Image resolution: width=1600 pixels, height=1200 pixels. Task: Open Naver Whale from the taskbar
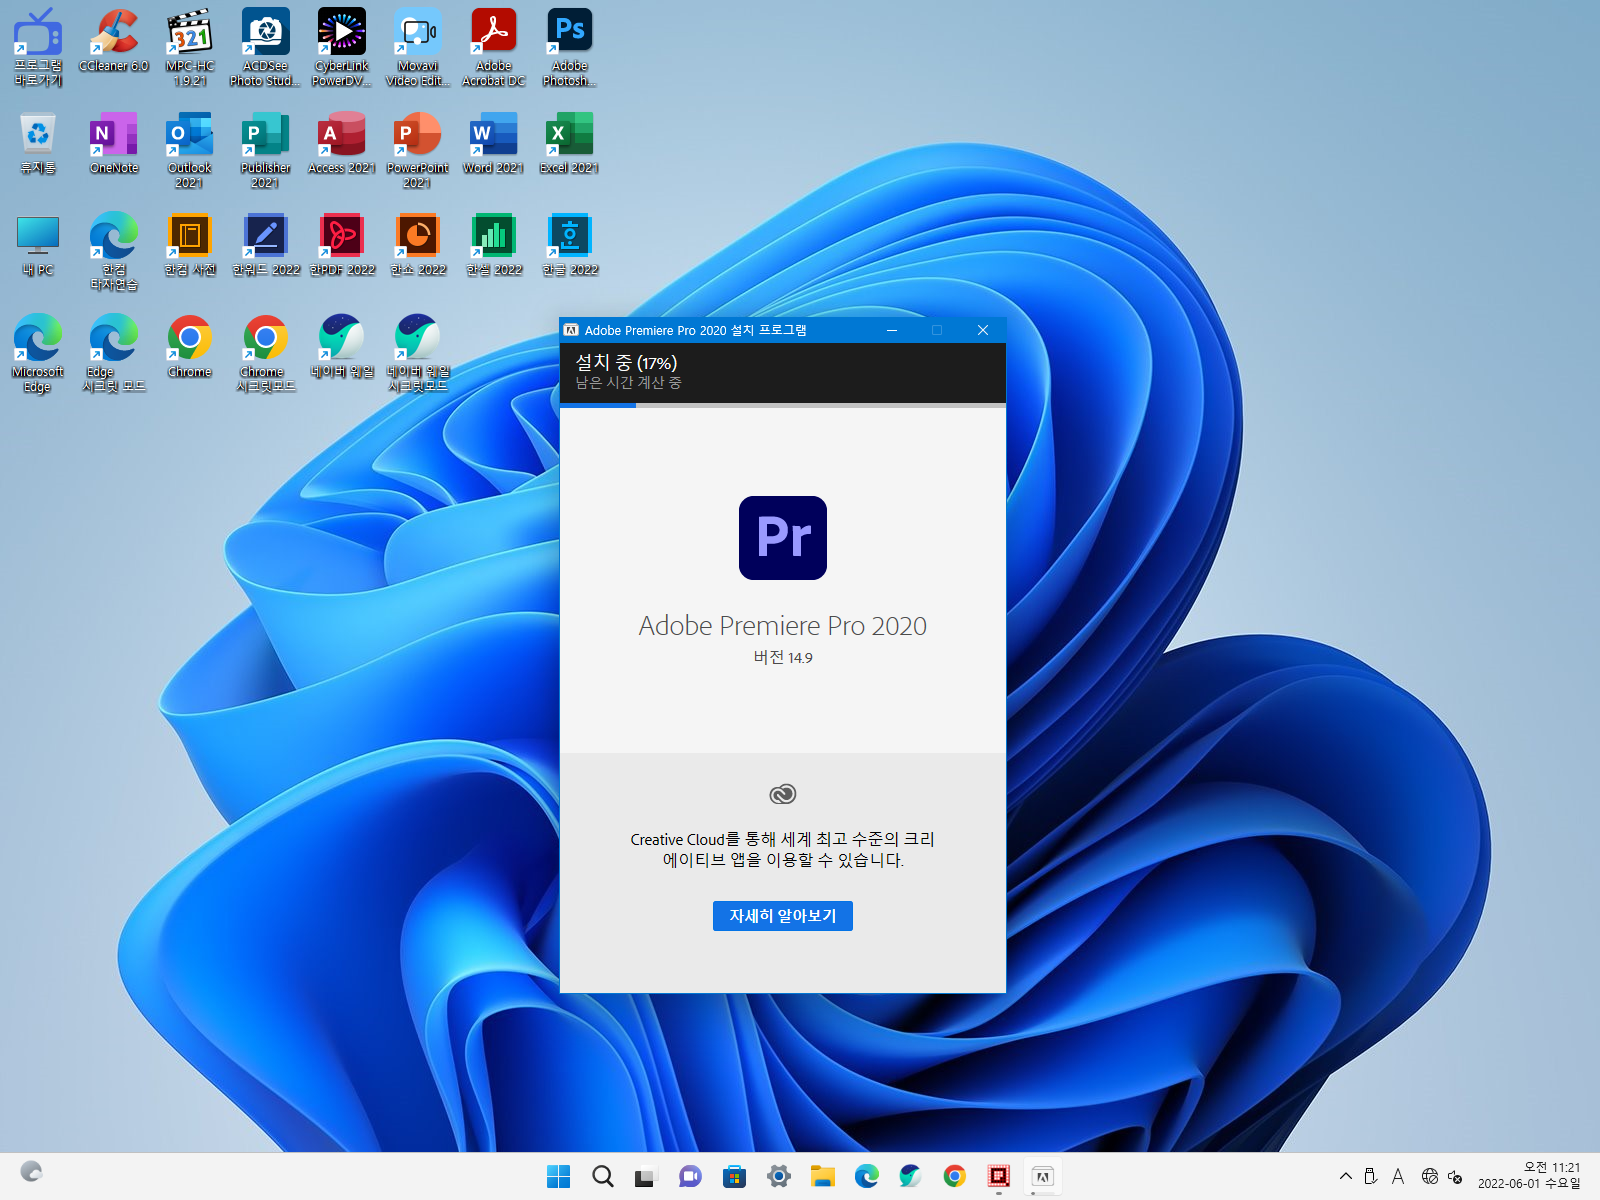911,1177
